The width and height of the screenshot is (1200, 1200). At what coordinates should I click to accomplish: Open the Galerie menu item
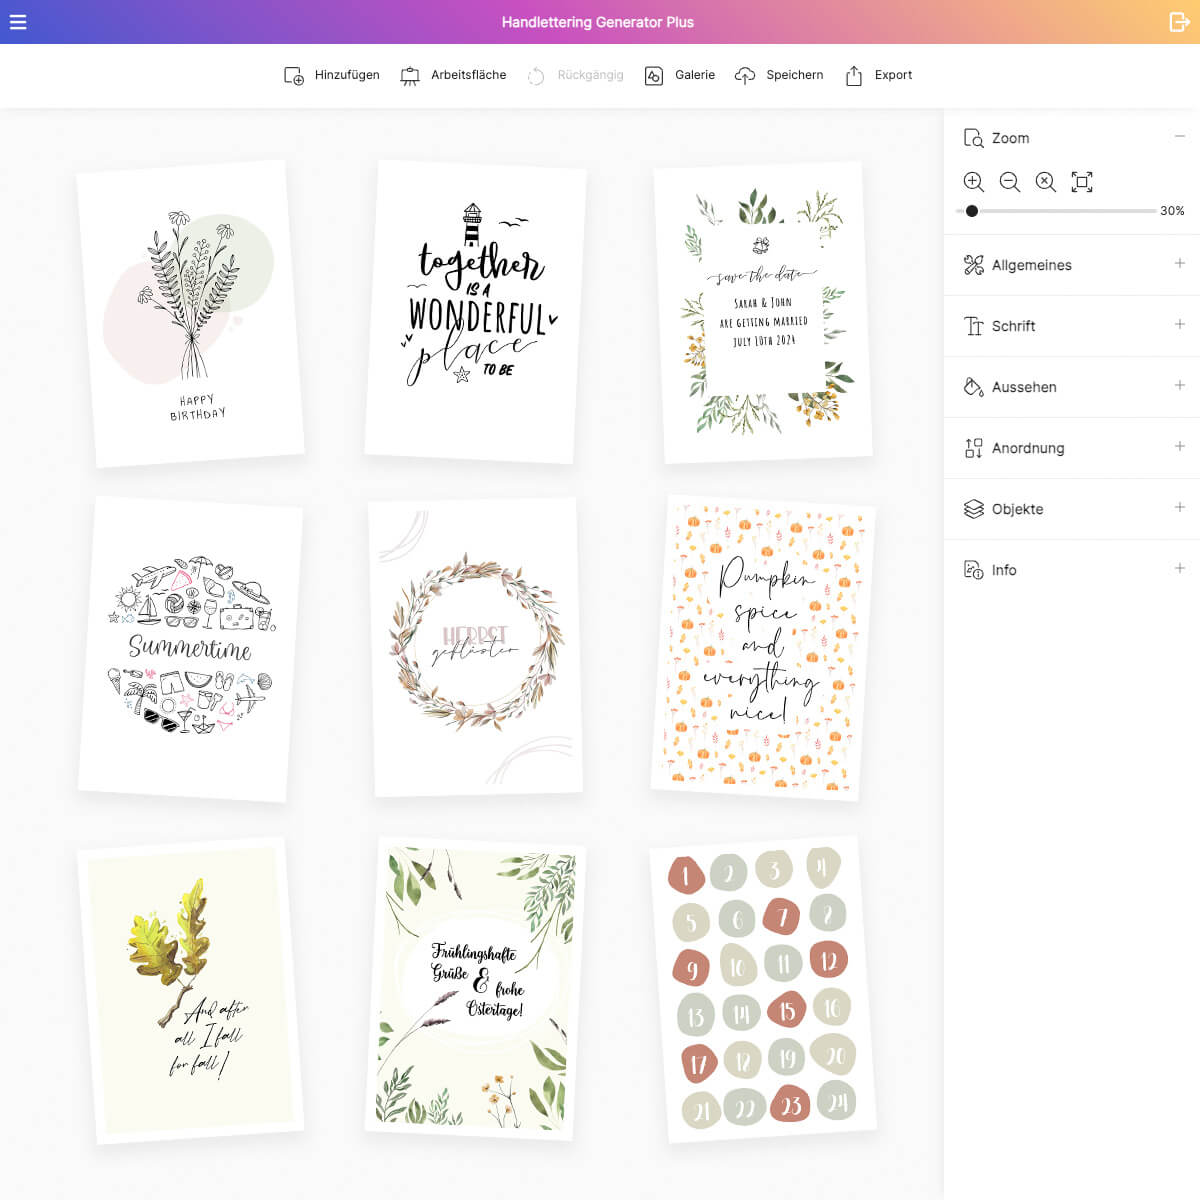pos(680,76)
